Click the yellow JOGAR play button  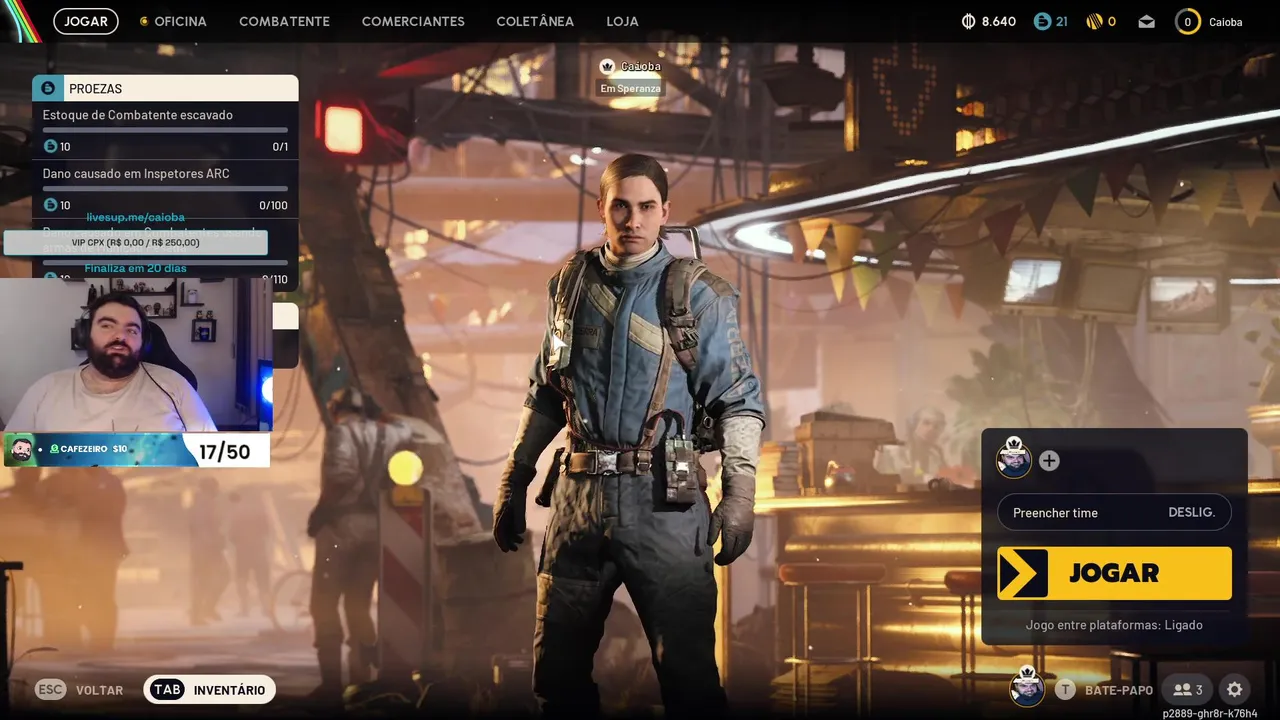1114,573
